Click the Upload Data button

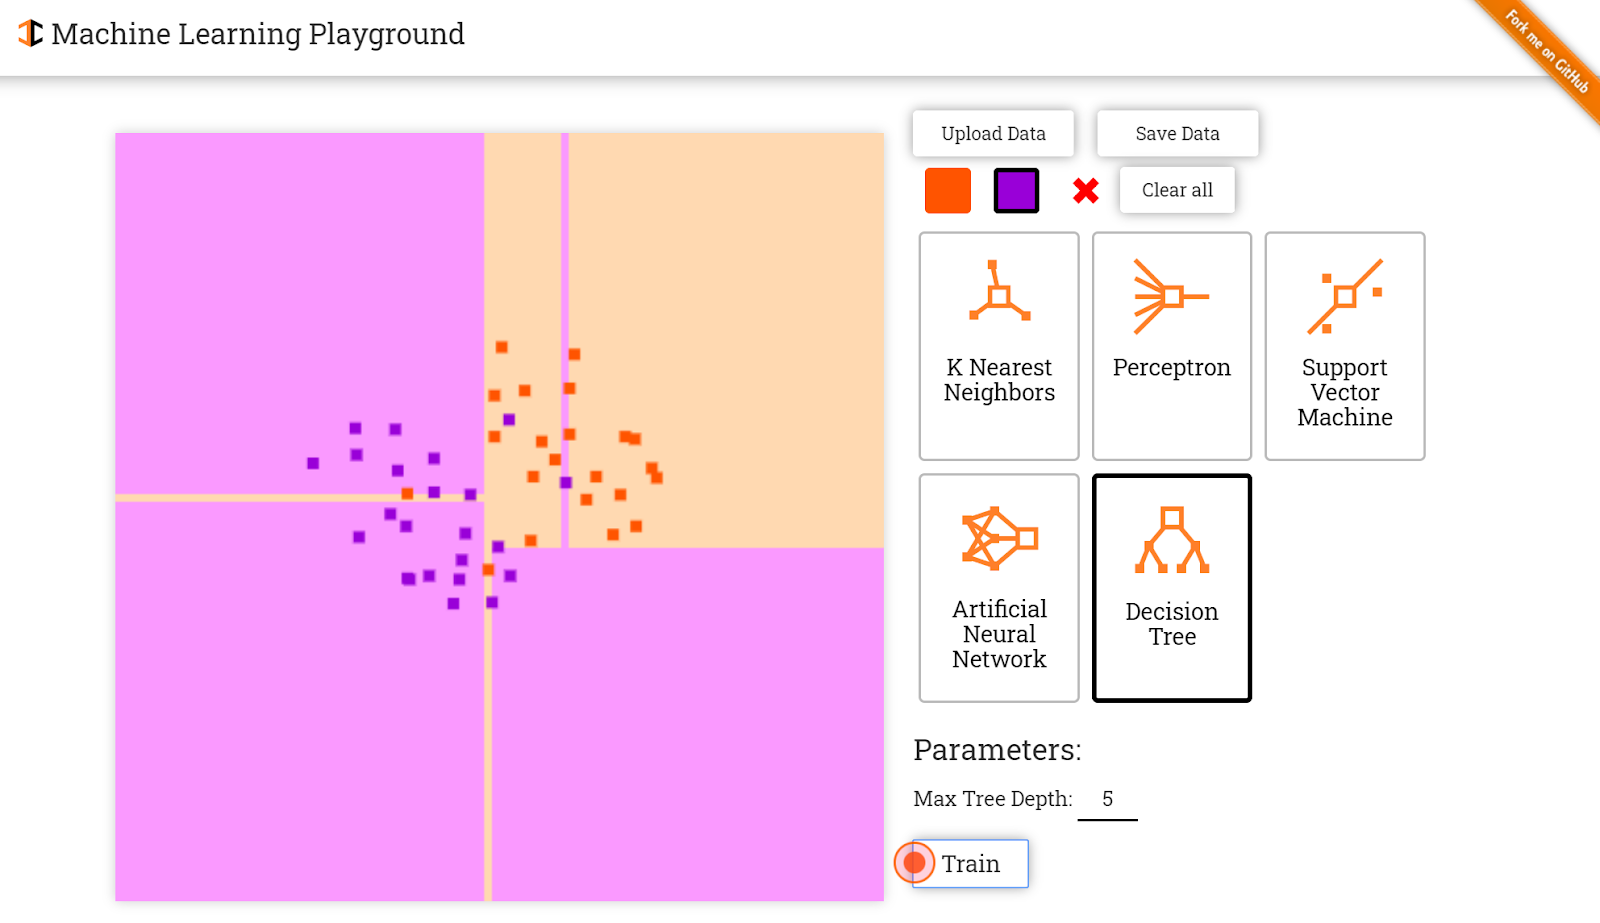[x=992, y=132]
